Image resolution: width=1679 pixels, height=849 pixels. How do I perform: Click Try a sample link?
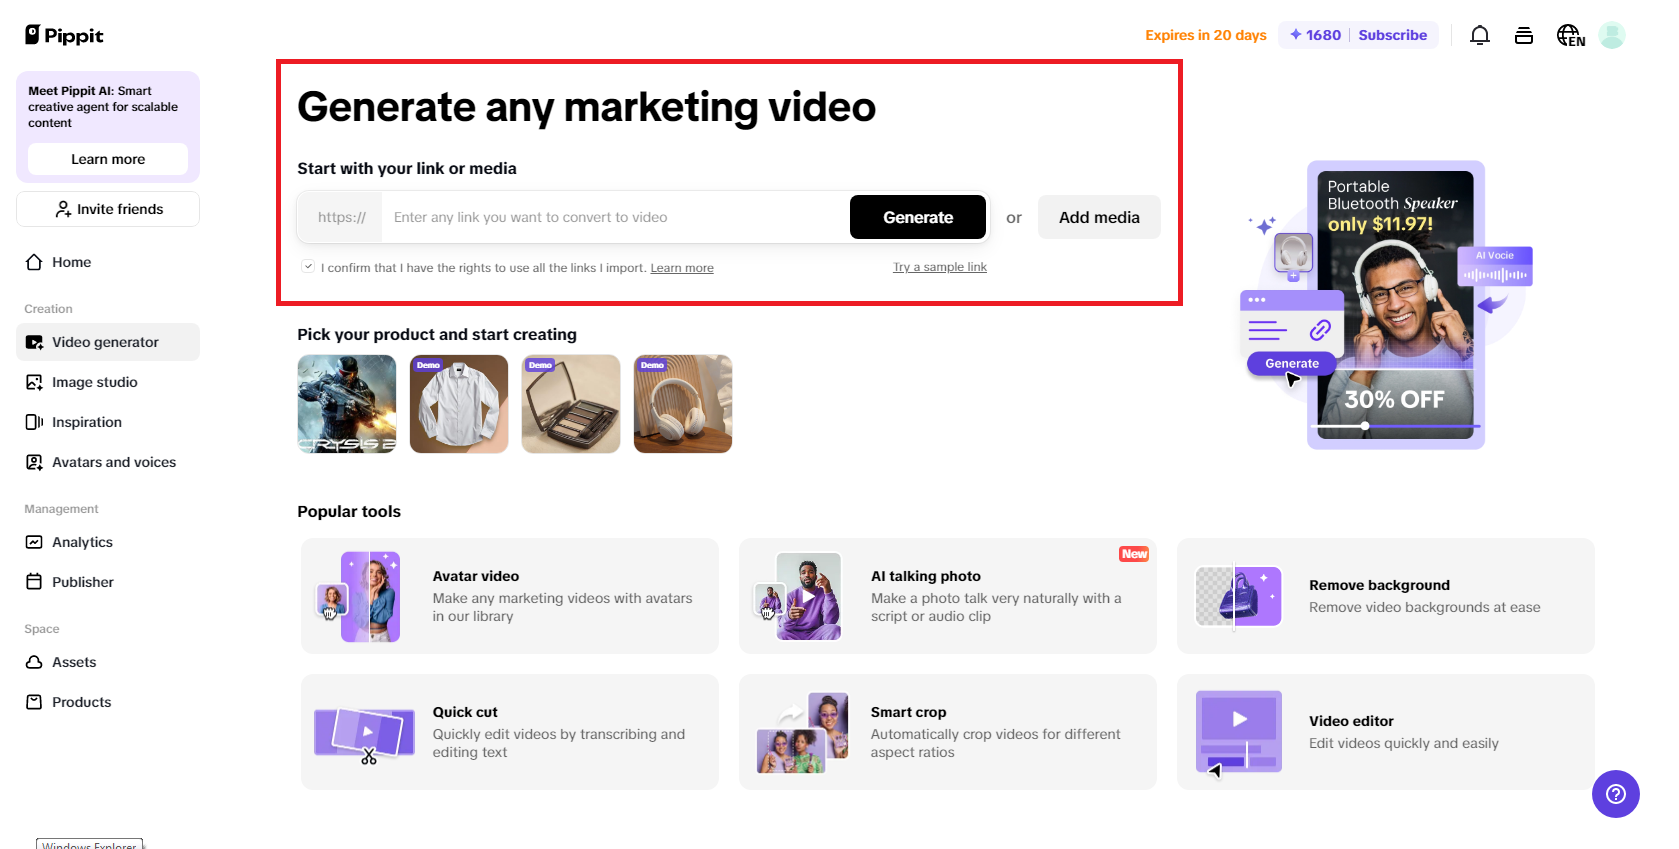(x=940, y=267)
